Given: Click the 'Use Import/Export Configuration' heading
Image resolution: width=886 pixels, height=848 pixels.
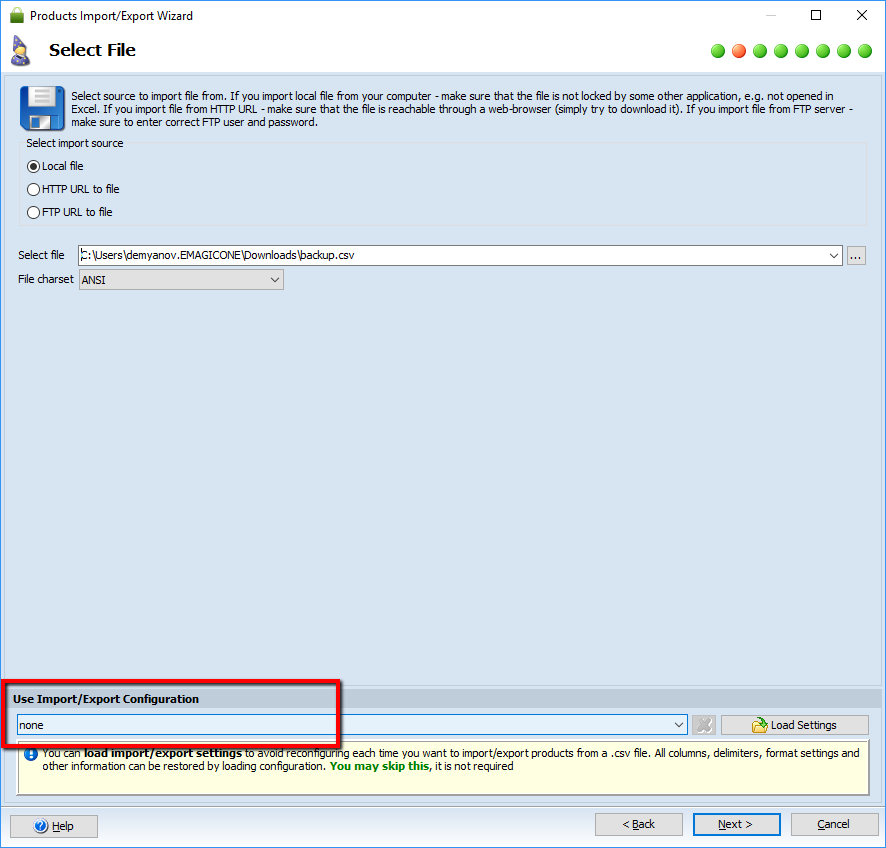Looking at the screenshot, I should 106,699.
